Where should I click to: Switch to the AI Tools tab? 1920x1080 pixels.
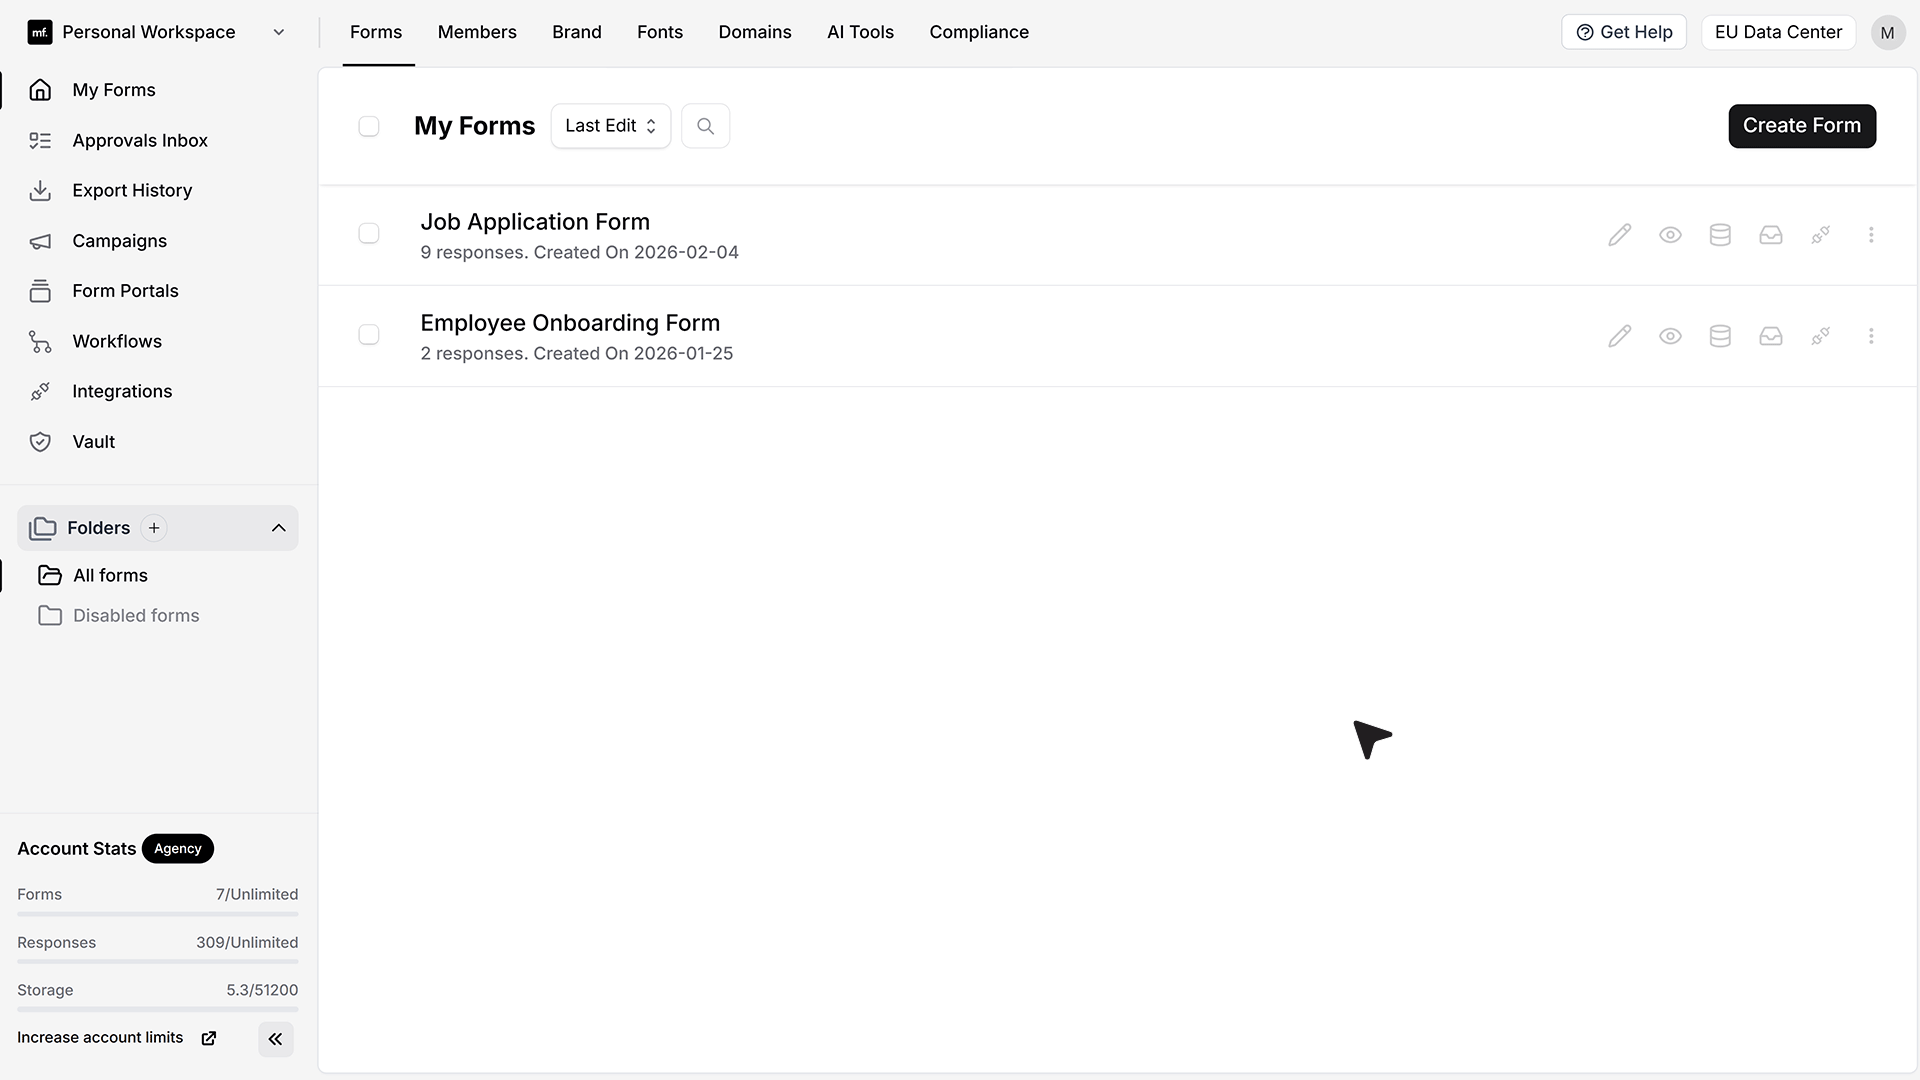(860, 32)
